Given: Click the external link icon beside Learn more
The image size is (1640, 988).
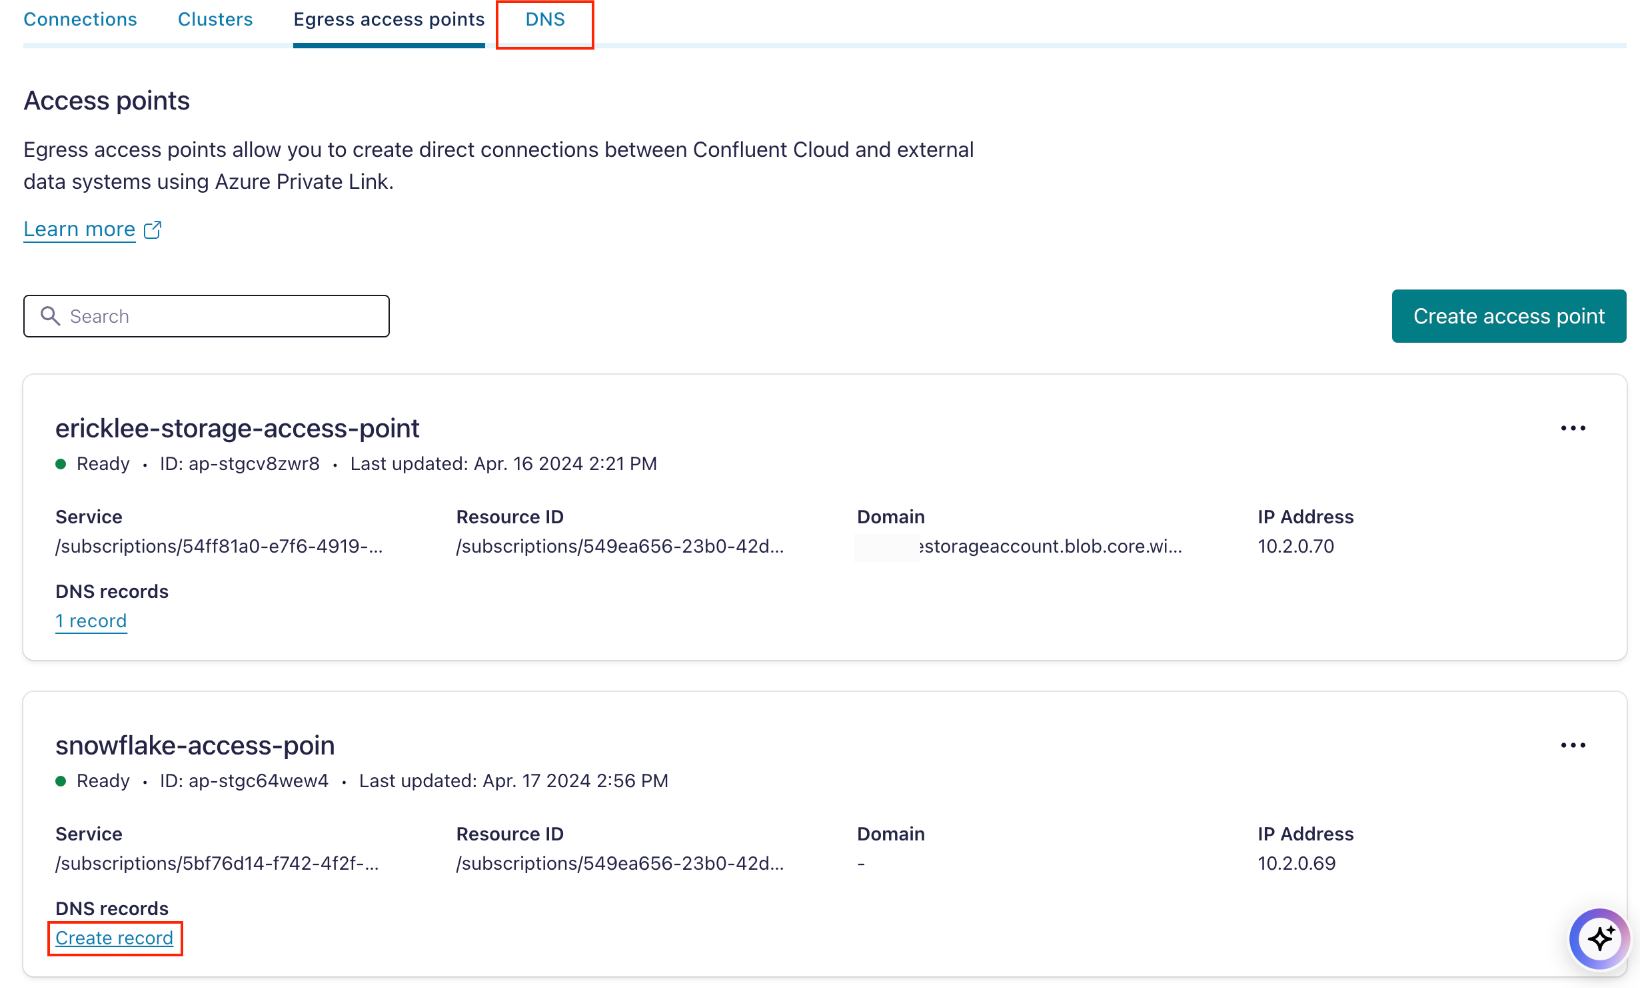Looking at the screenshot, I should (152, 229).
